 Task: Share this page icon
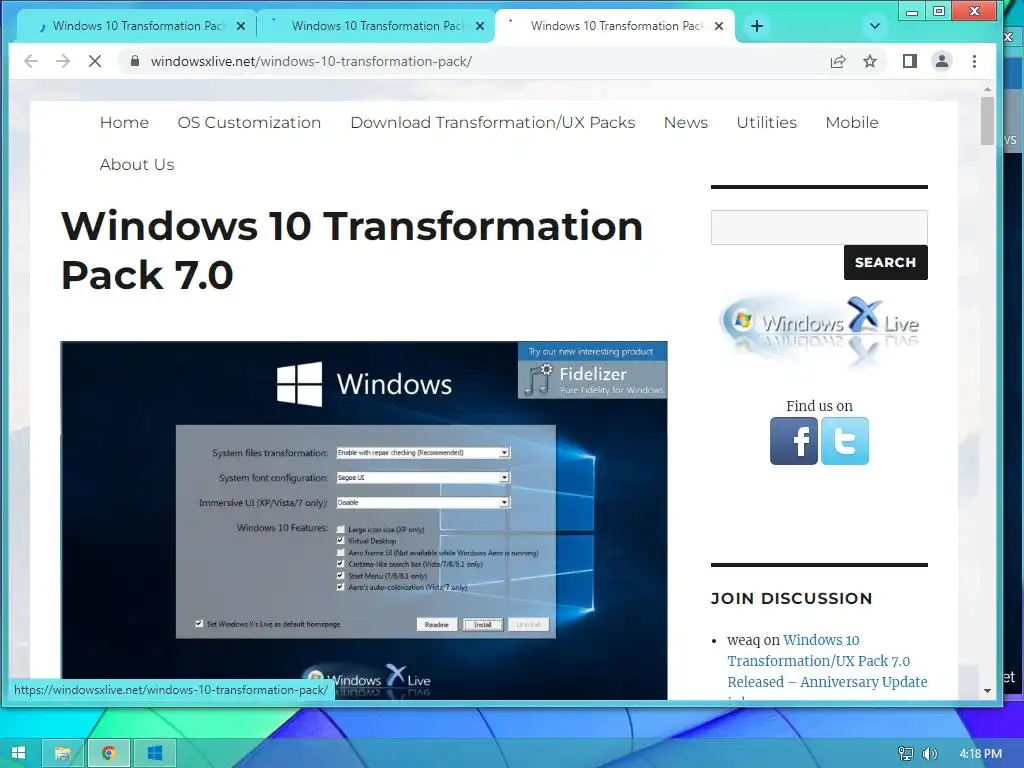(838, 61)
